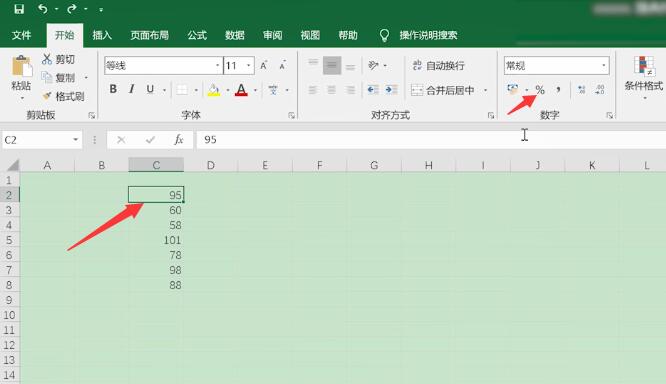Viewport: 666px width, 384px height.
Task: Apply cell borders
Action: tap(182, 90)
